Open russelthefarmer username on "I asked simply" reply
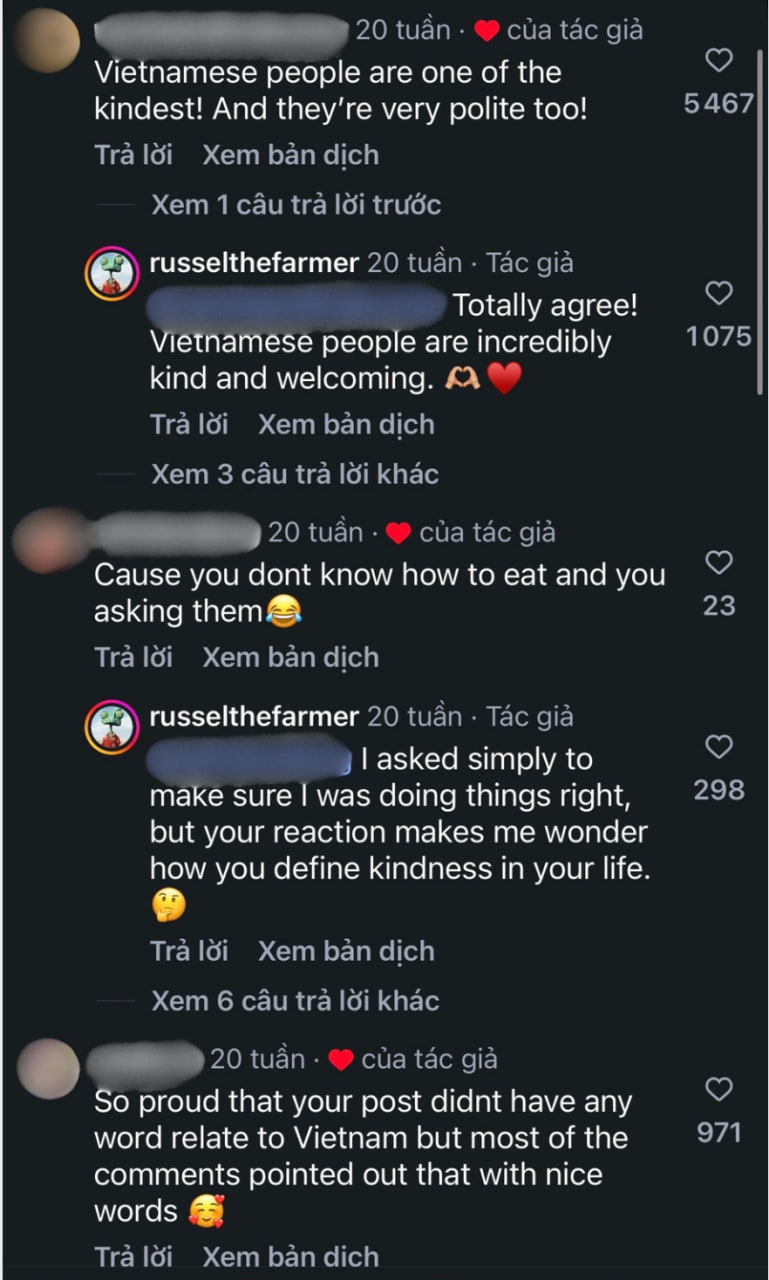 pos(253,716)
